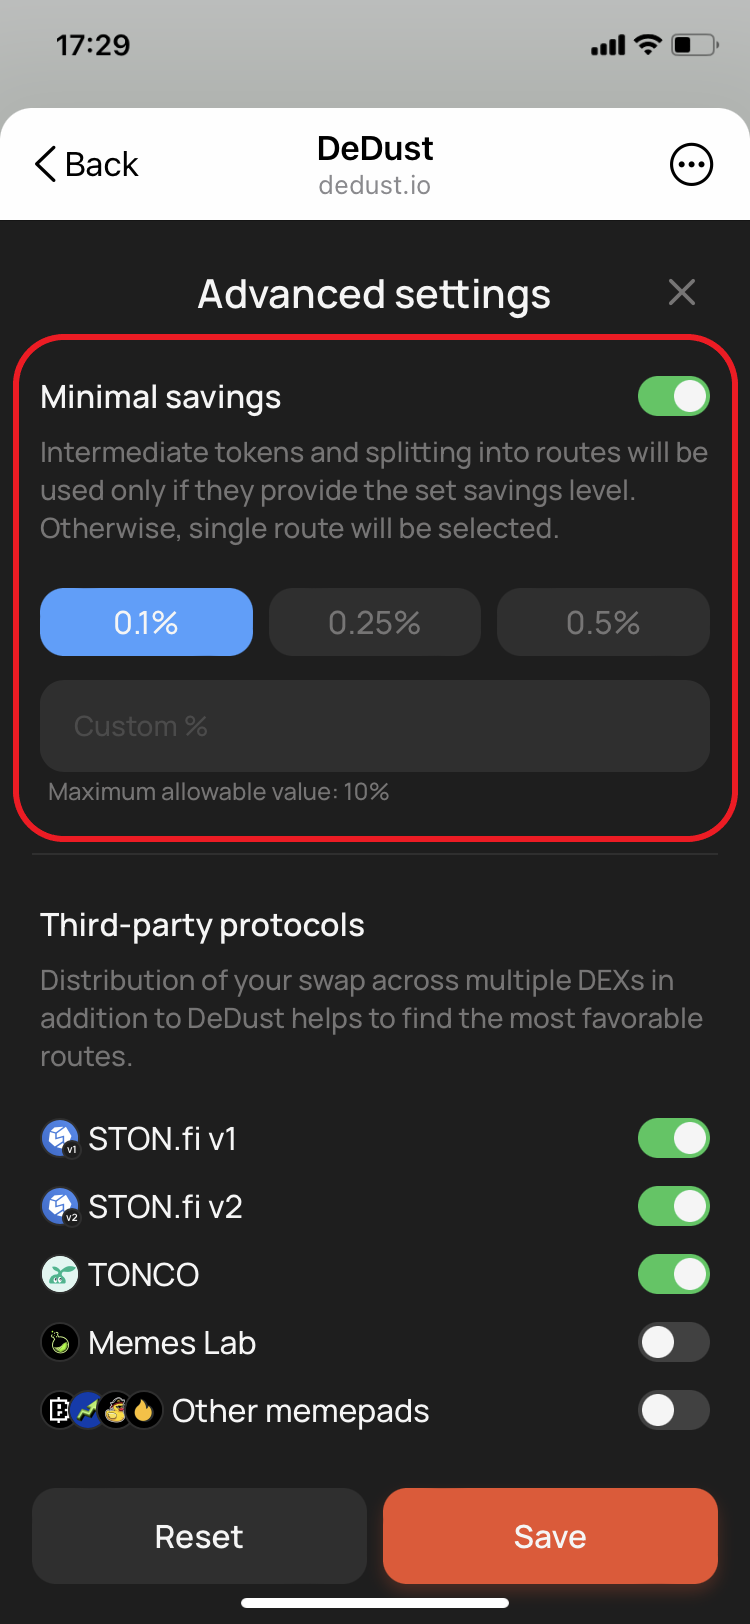Viewport: 750px width, 1624px height.
Task: Select the 0.25% savings option
Action: point(375,622)
